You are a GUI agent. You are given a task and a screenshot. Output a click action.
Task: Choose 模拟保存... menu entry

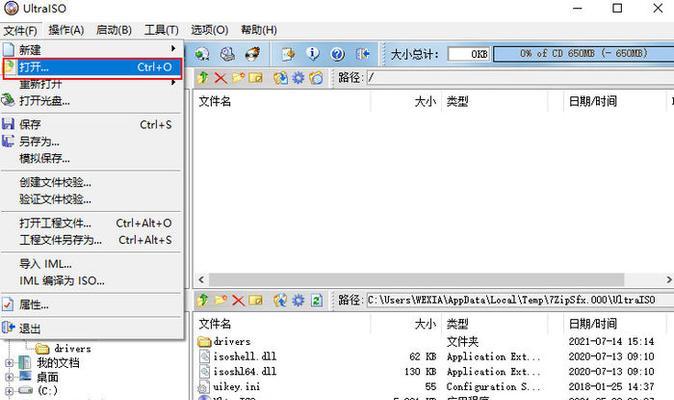click(92, 159)
